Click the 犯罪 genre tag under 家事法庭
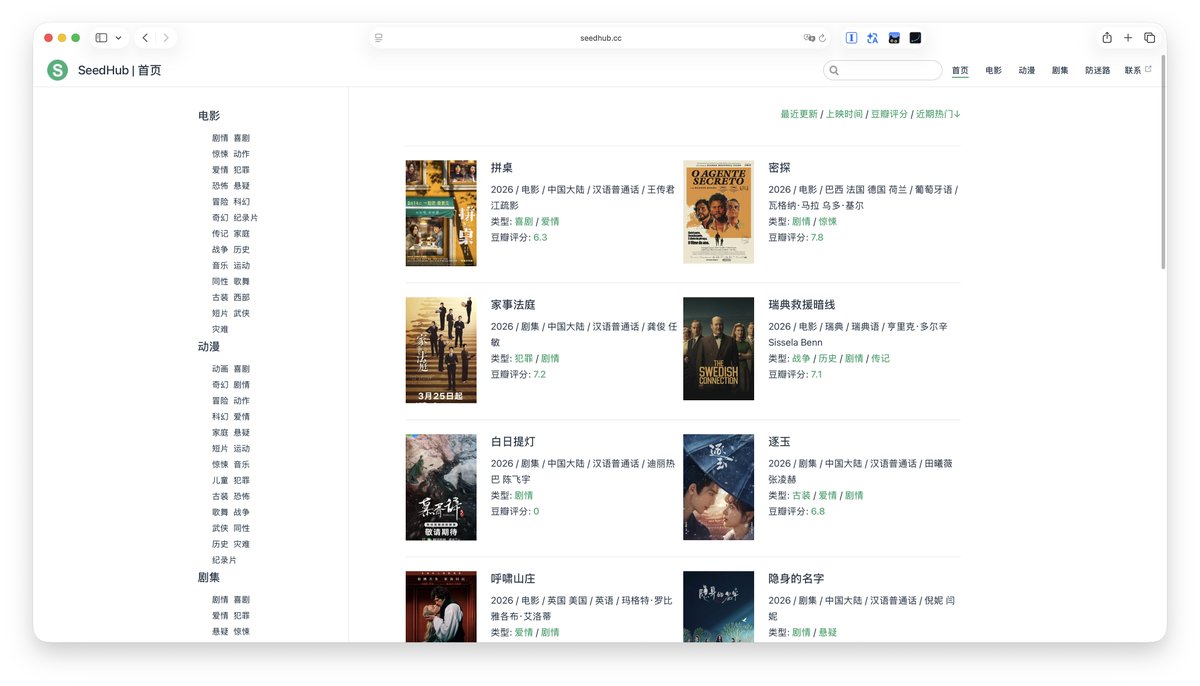Screen dimensions: 1200x686 (523, 358)
